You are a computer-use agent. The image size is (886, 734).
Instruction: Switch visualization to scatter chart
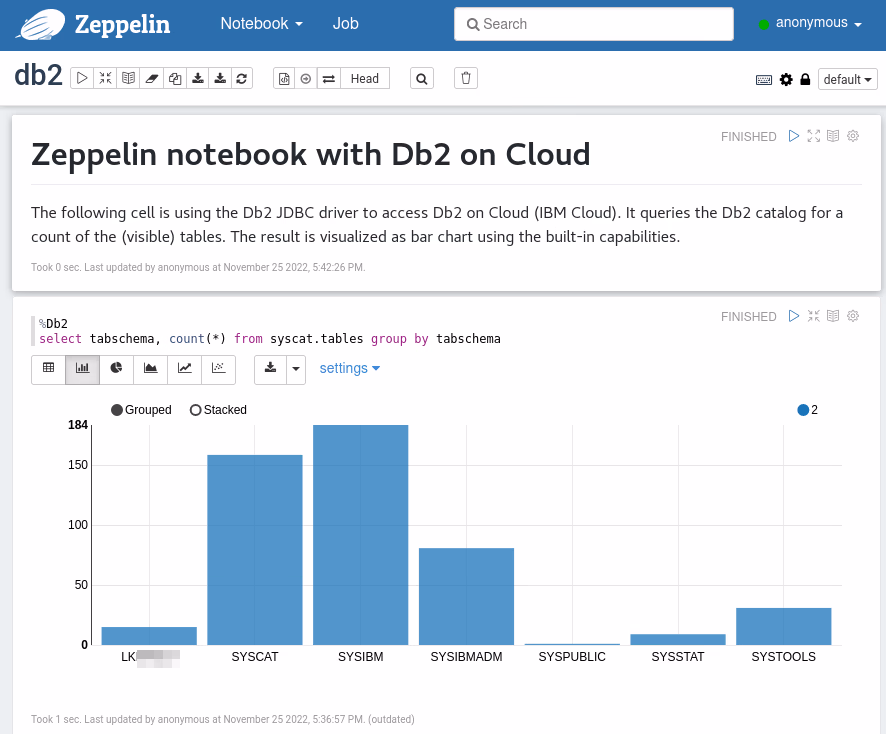218,368
